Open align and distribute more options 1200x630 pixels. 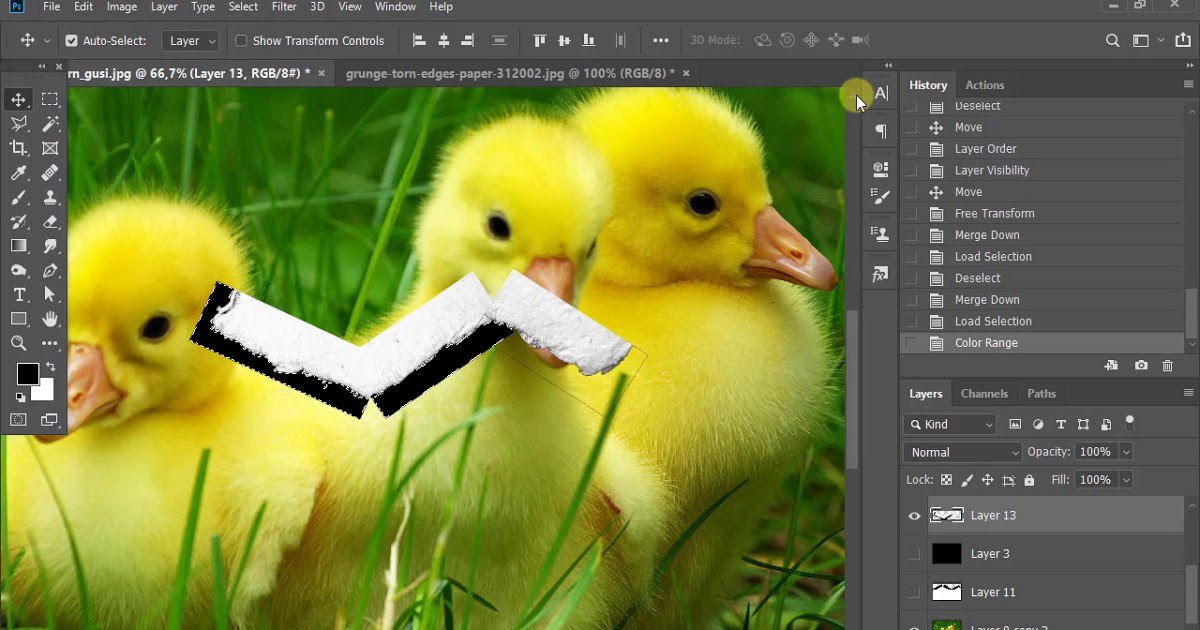(x=661, y=41)
